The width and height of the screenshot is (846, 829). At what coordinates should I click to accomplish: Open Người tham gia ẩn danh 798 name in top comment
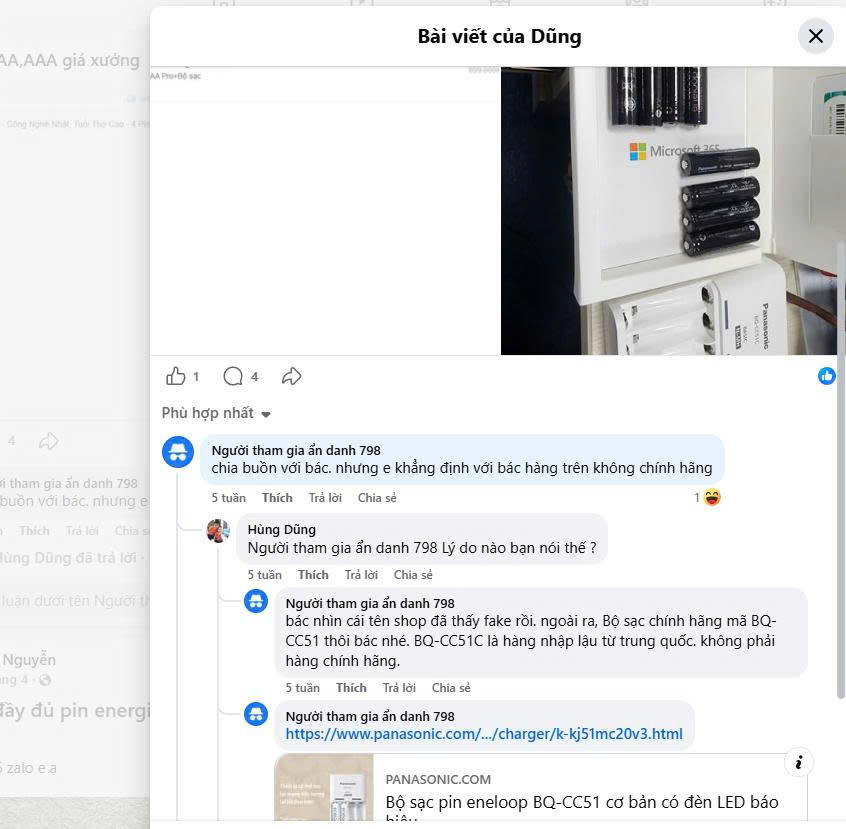pos(296,450)
